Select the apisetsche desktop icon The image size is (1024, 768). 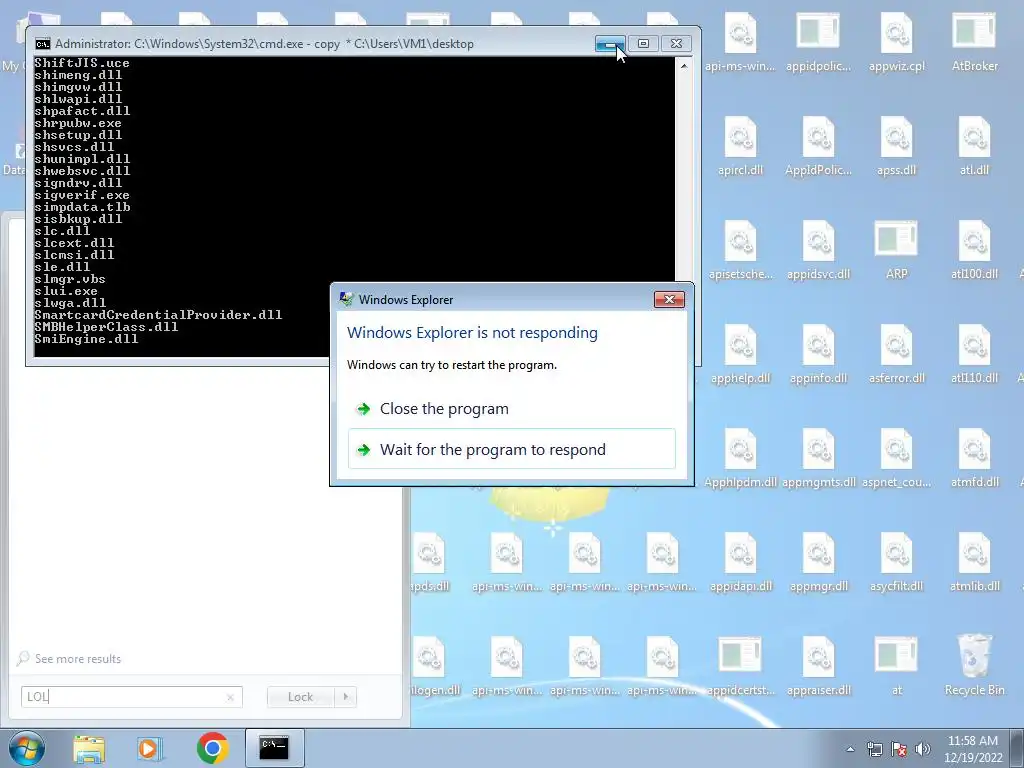[x=740, y=249]
